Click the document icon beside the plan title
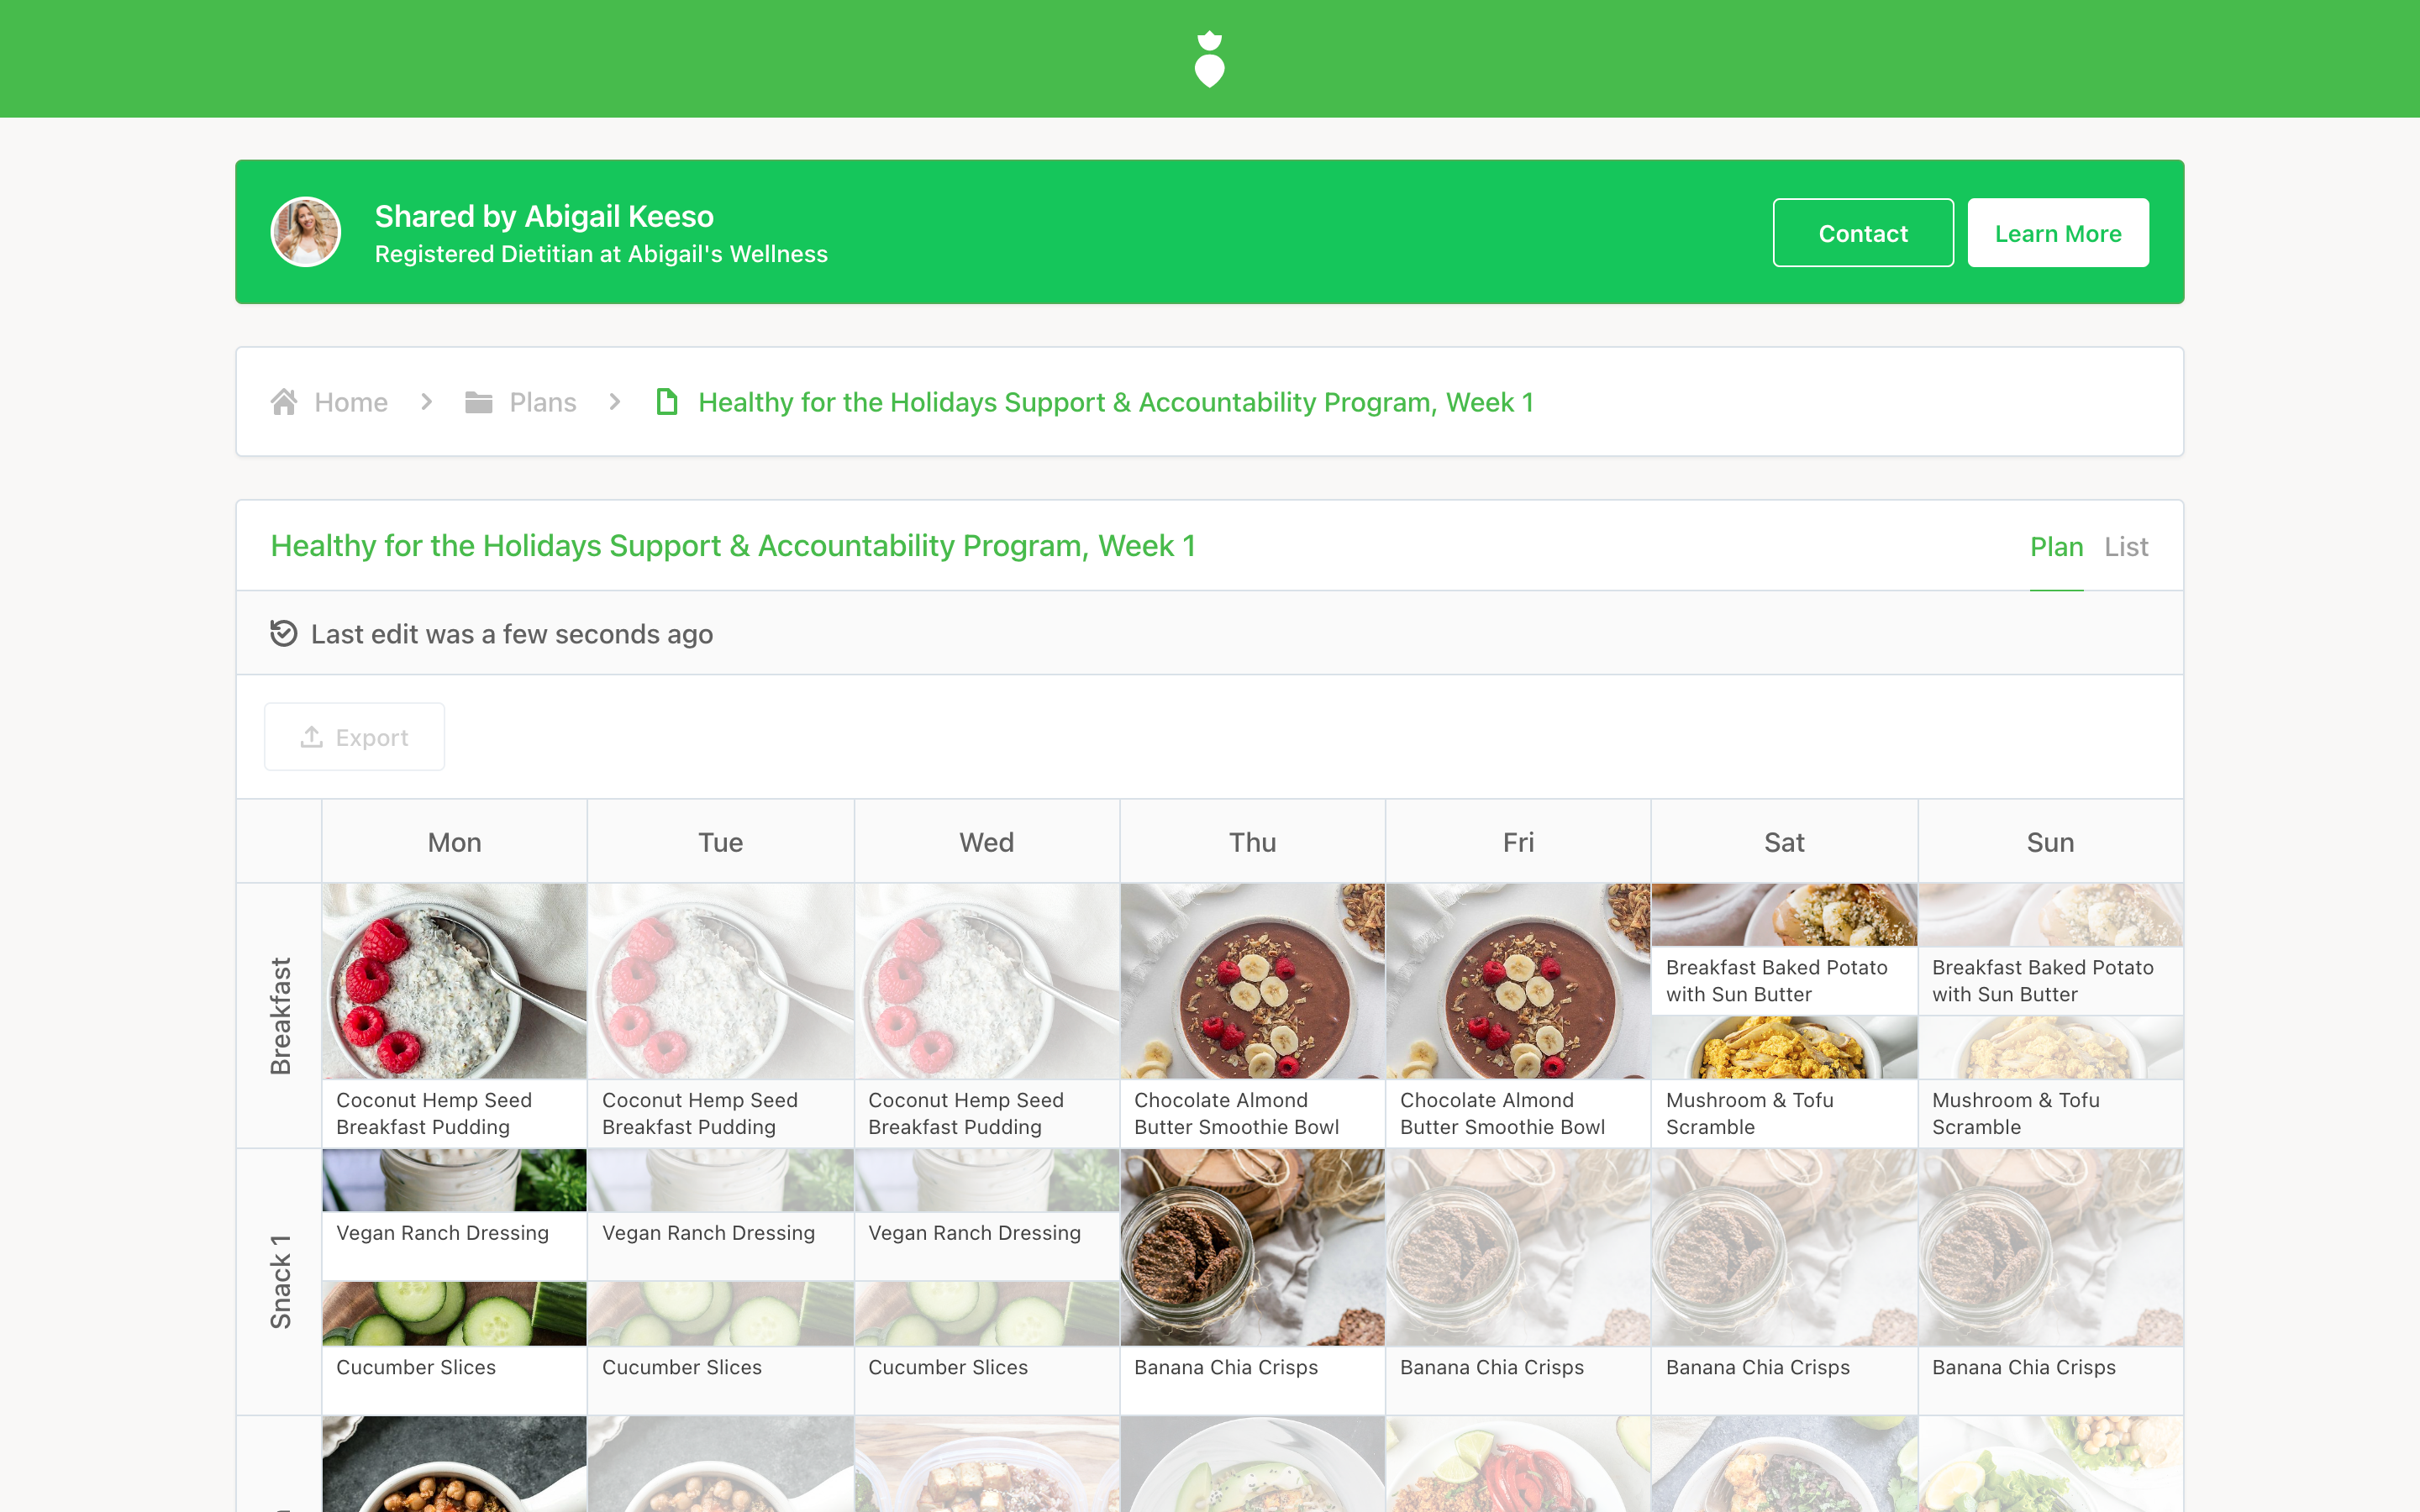The height and width of the screenshot is (1512, 2420). (x=667, y=402)
